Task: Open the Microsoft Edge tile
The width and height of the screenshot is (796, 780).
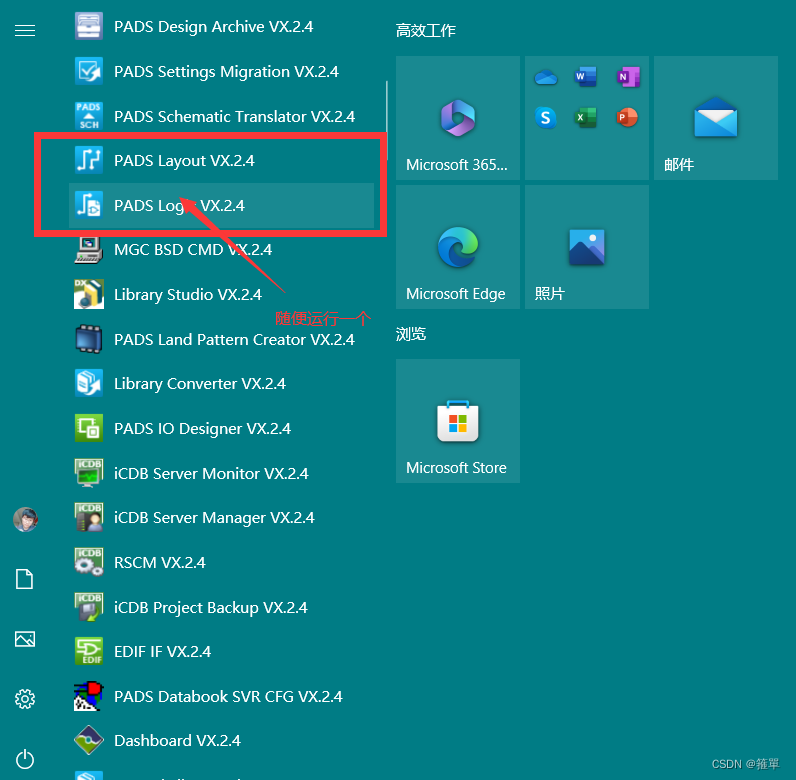Action: (457, 247)
